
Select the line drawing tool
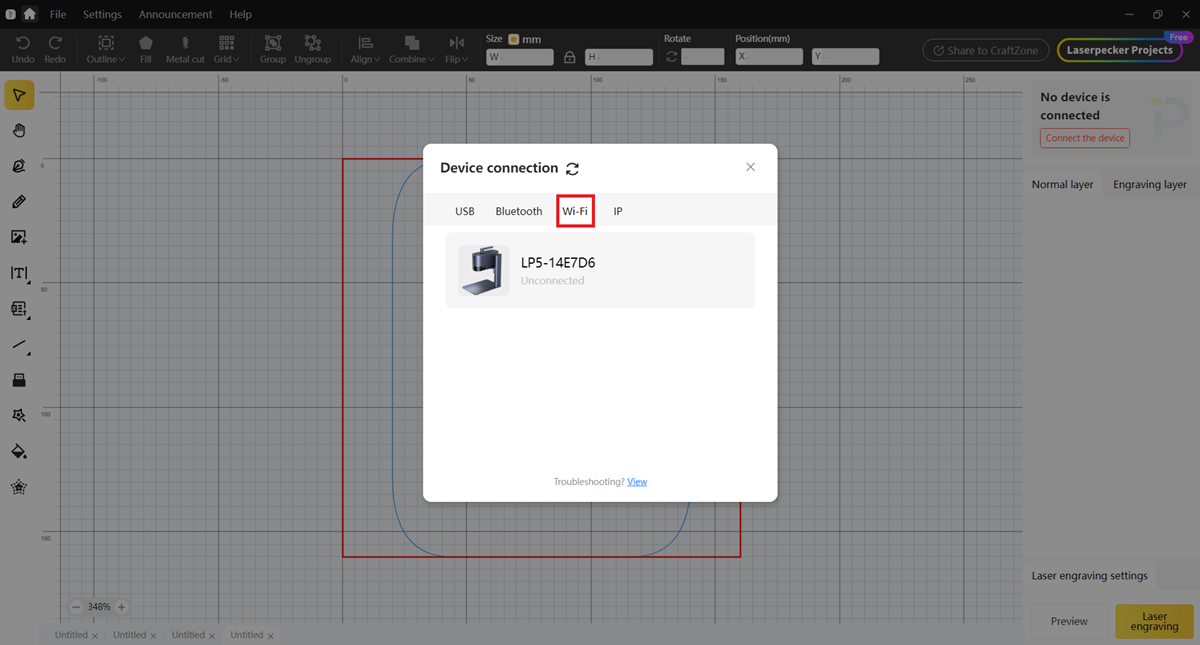click(19, 345)
